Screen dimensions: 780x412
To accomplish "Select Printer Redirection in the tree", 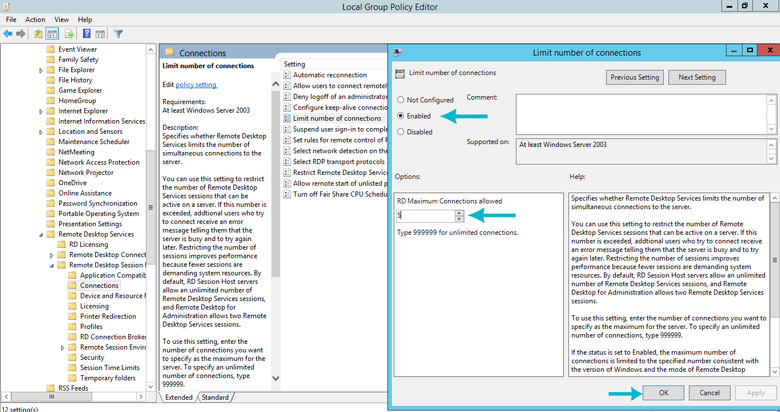I will pos(108,316).
